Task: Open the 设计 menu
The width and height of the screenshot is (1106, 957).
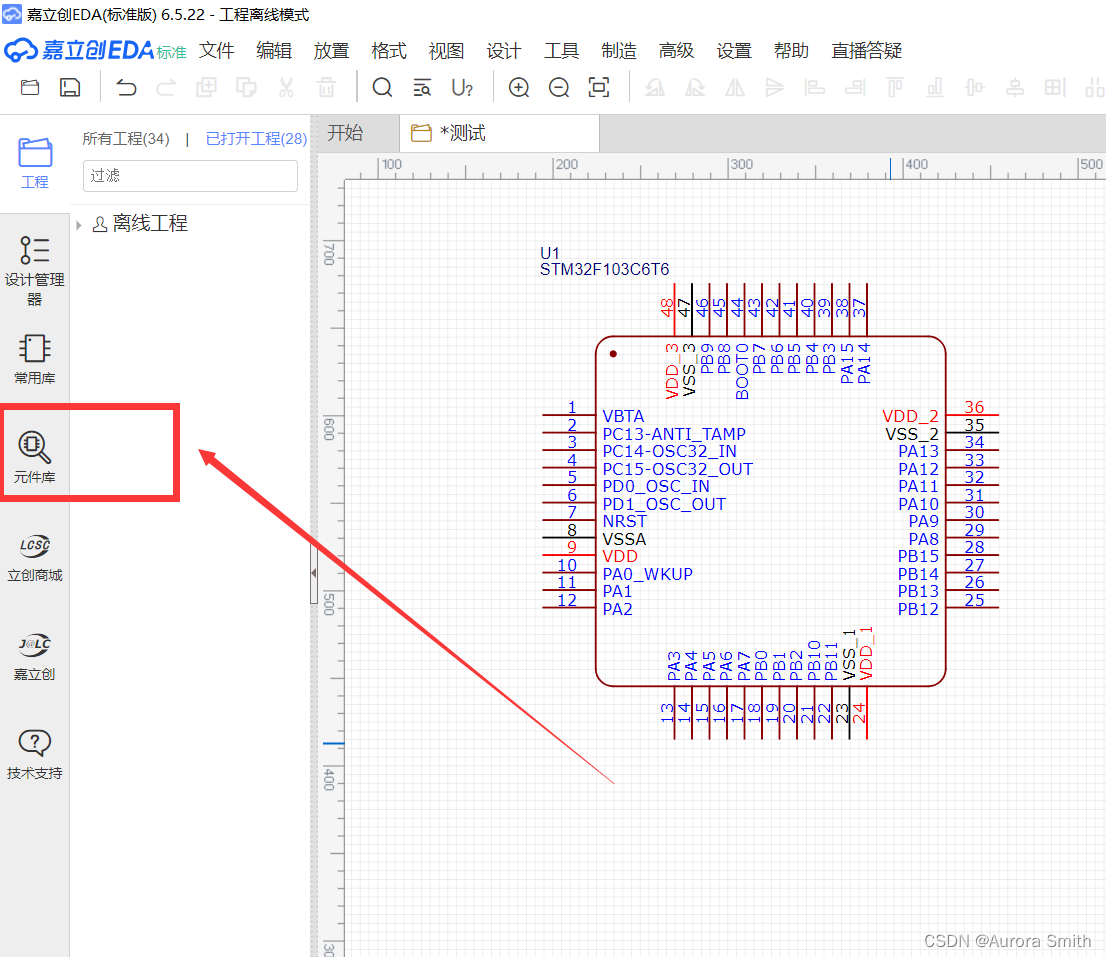Action: pos(504,51)
